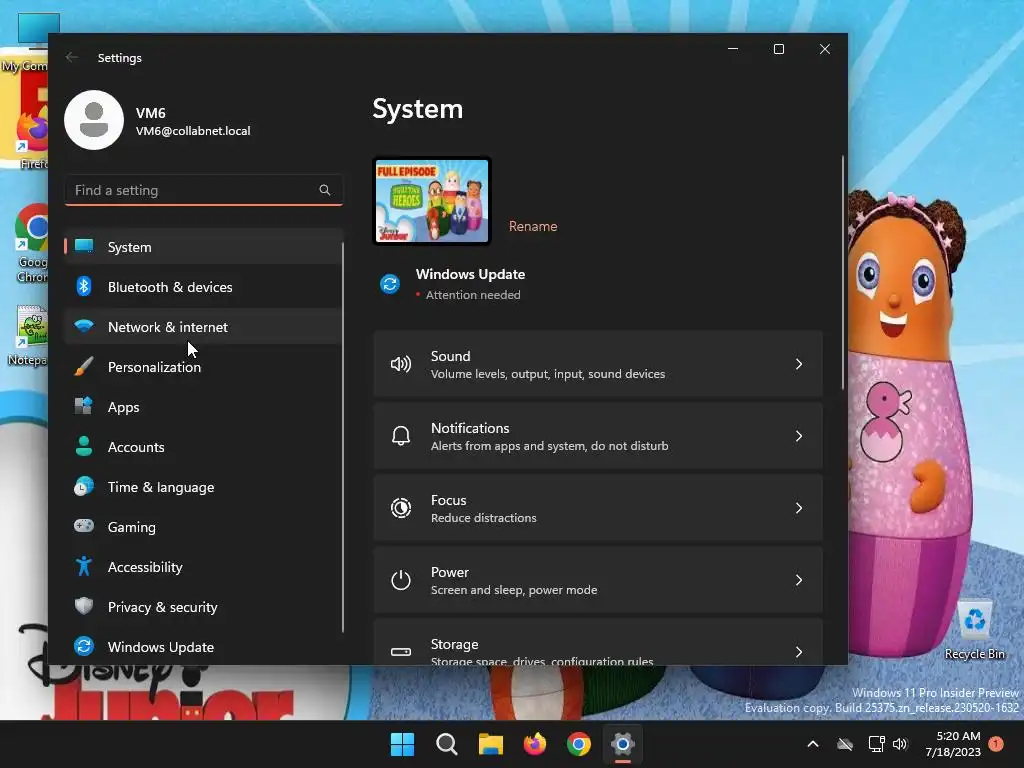The height and width of the screenshot is (768, 1024).
Task: Open Time & language category
Action: [x=203, y=487]
